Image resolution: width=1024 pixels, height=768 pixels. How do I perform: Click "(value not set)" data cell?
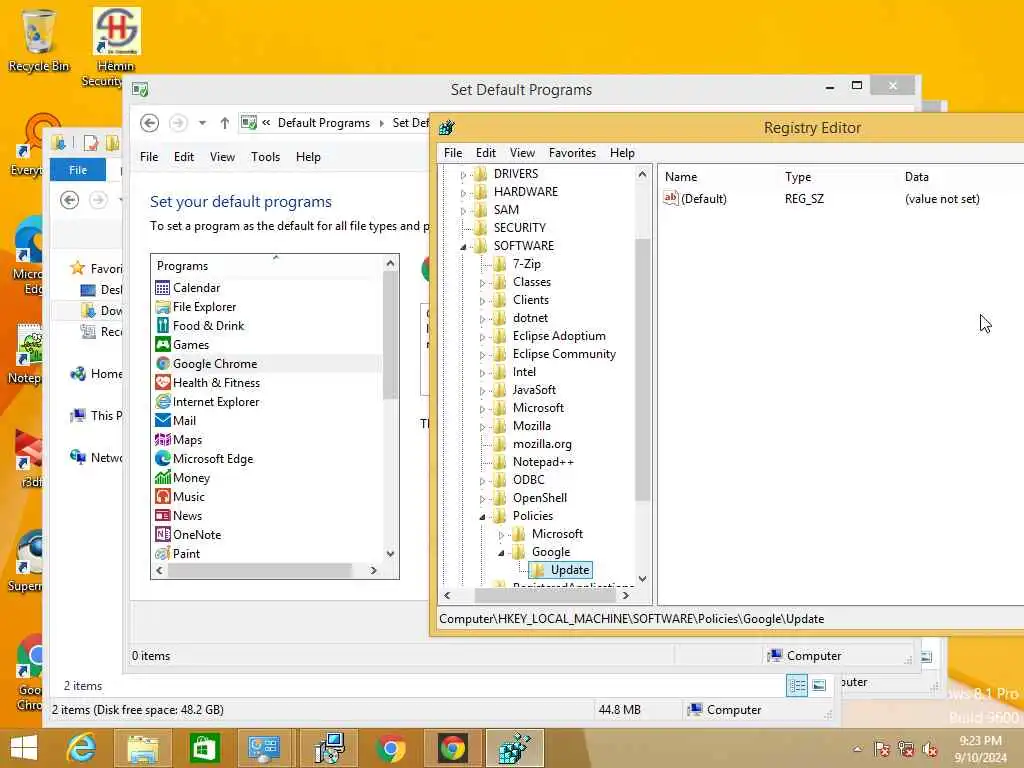pyautogui.click(x=942, y=199)
